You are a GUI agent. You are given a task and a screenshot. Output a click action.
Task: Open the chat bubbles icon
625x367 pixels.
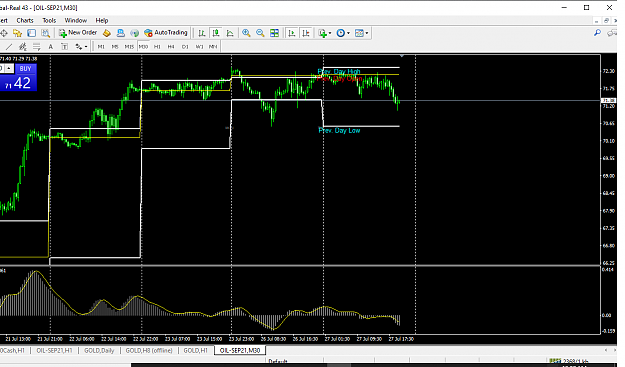(612, 33)
